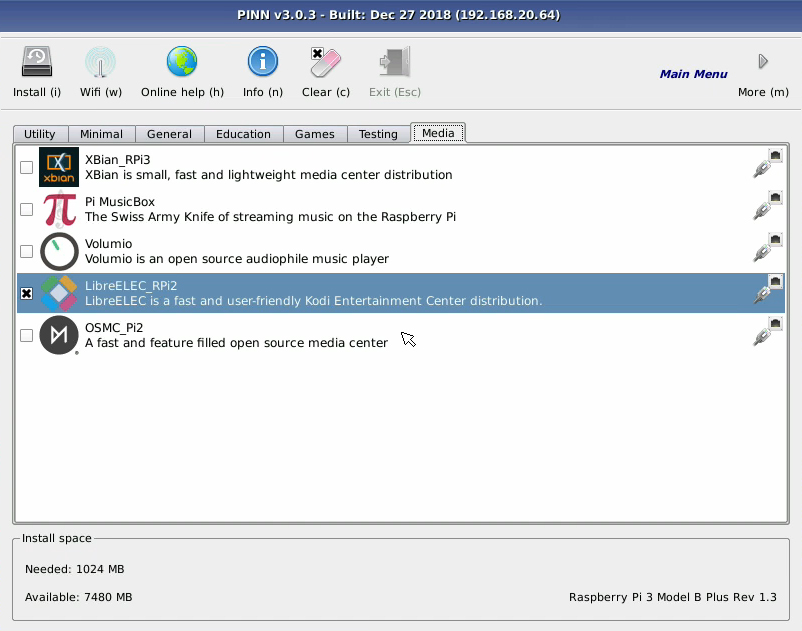Screen dimensions: 802x631
Task: Click the Info icon
Action: pyautogui.click(x=262, y=63)
